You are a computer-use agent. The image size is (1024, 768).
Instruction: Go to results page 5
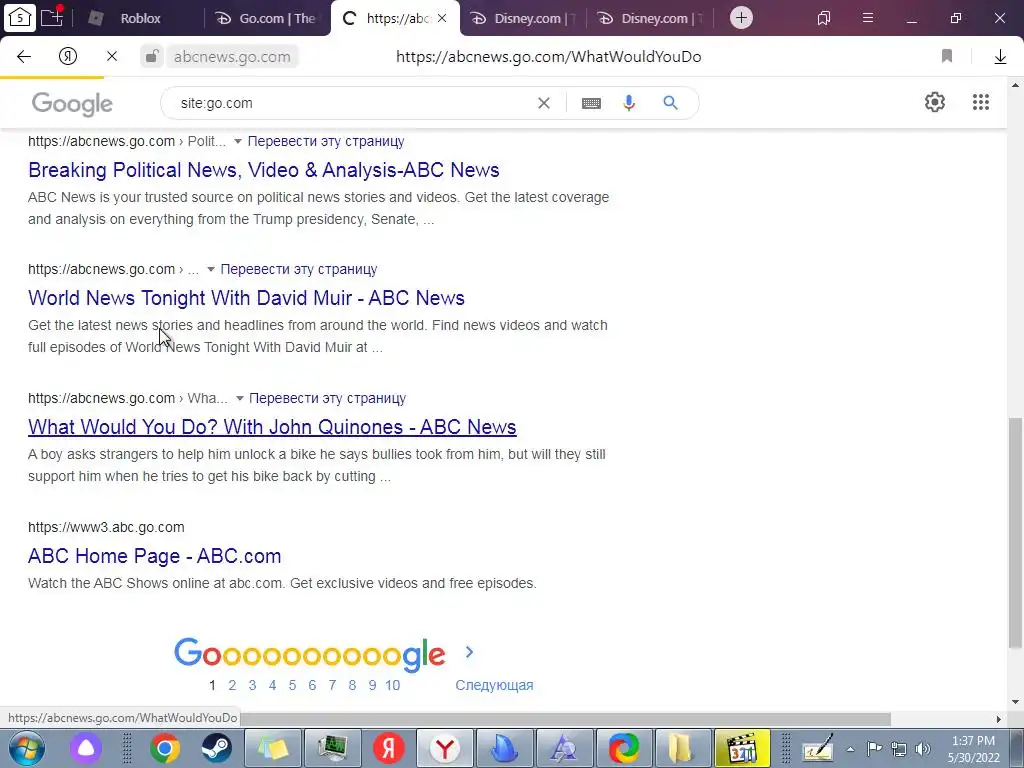pyautogui.click(x=292, y=685)
